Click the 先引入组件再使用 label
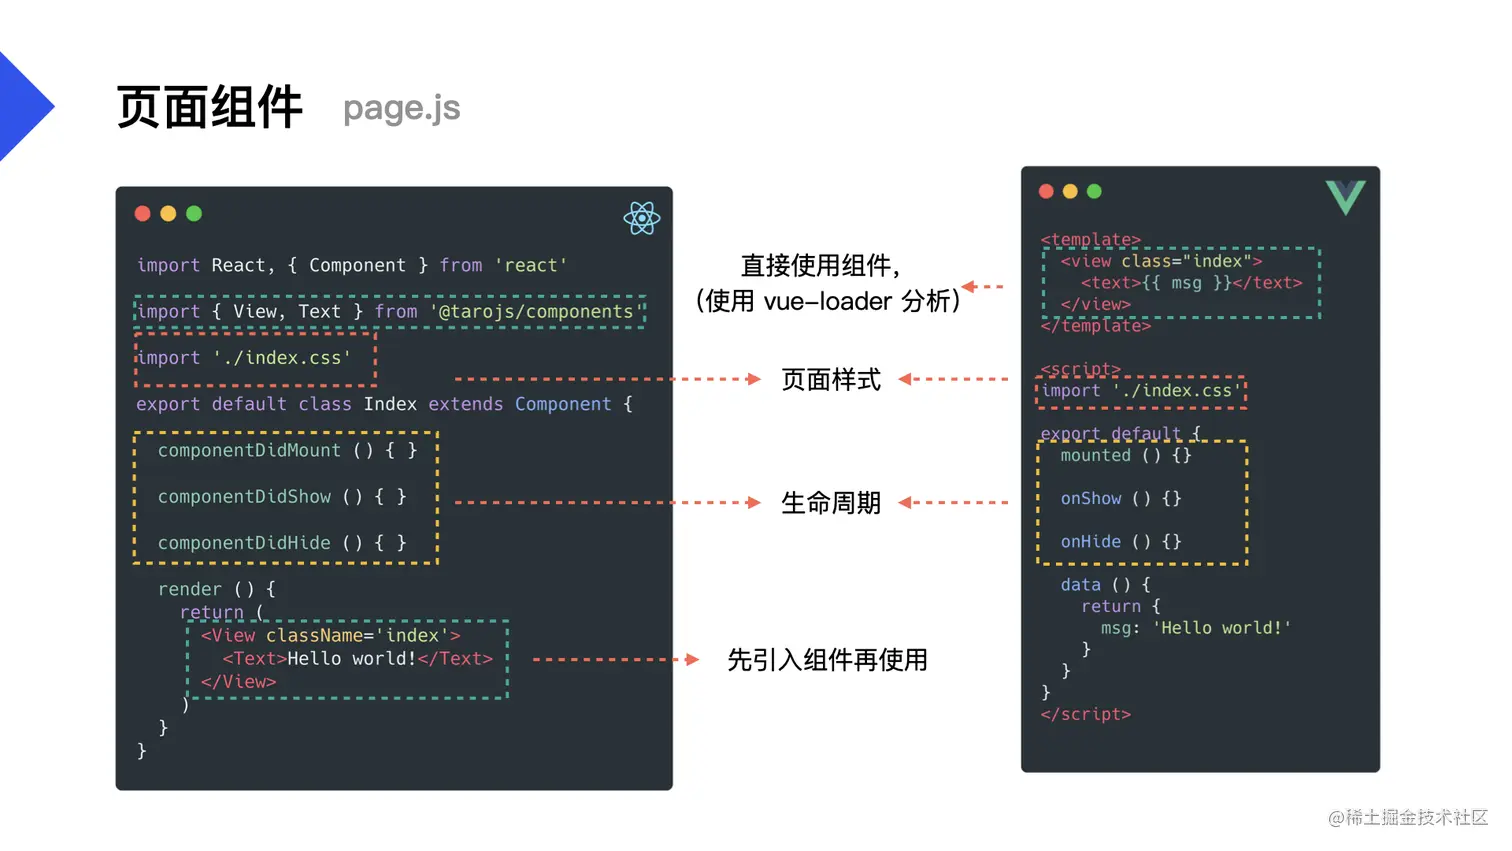 (827, 660)
